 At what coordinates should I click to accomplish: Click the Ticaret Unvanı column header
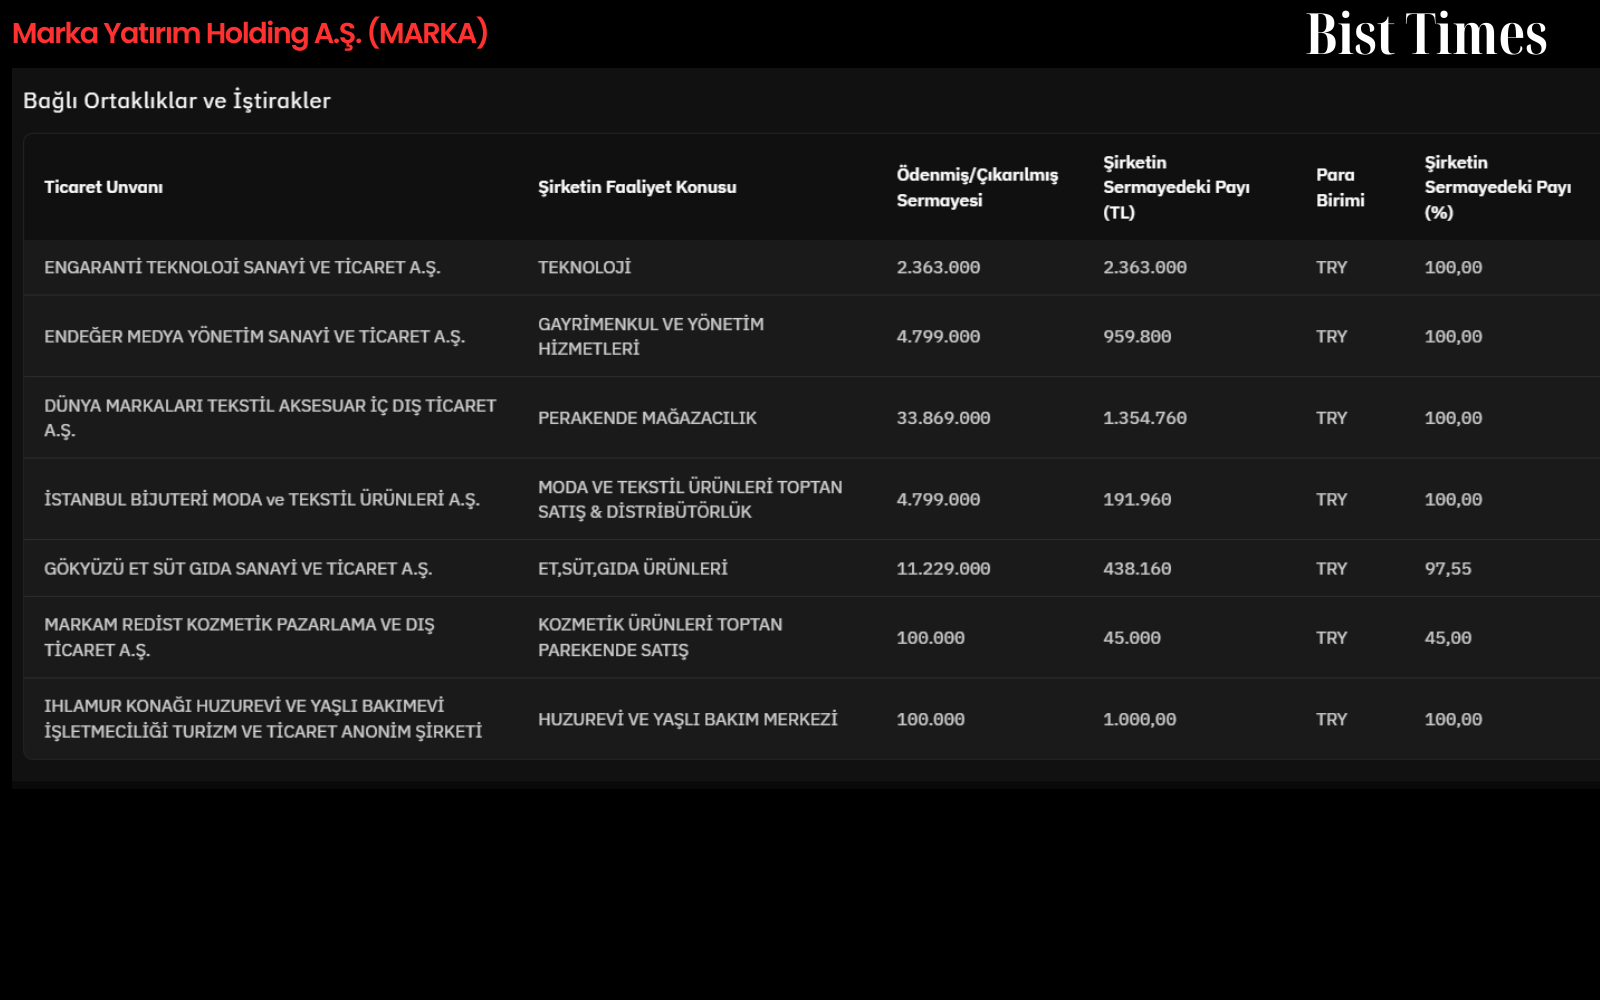coord(103,187)
